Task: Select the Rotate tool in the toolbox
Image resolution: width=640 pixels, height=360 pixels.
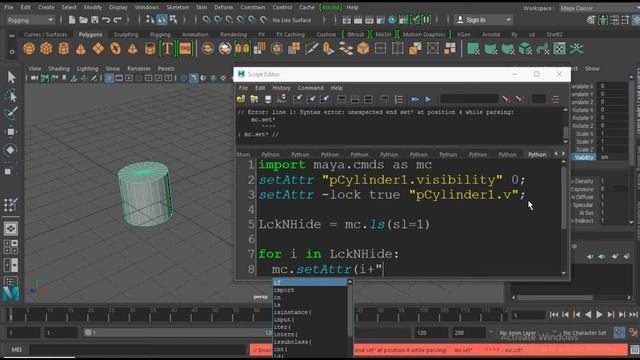Action: 11,150
